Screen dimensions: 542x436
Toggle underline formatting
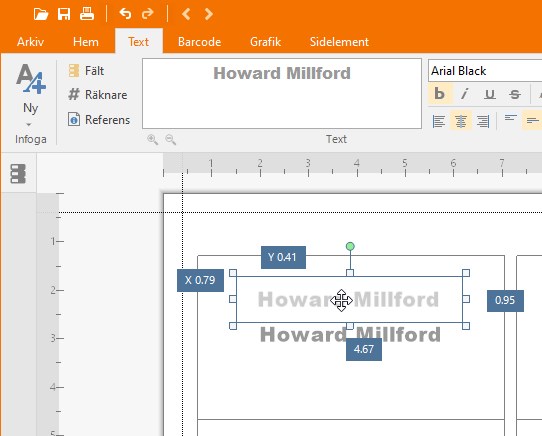coord(489,94)
